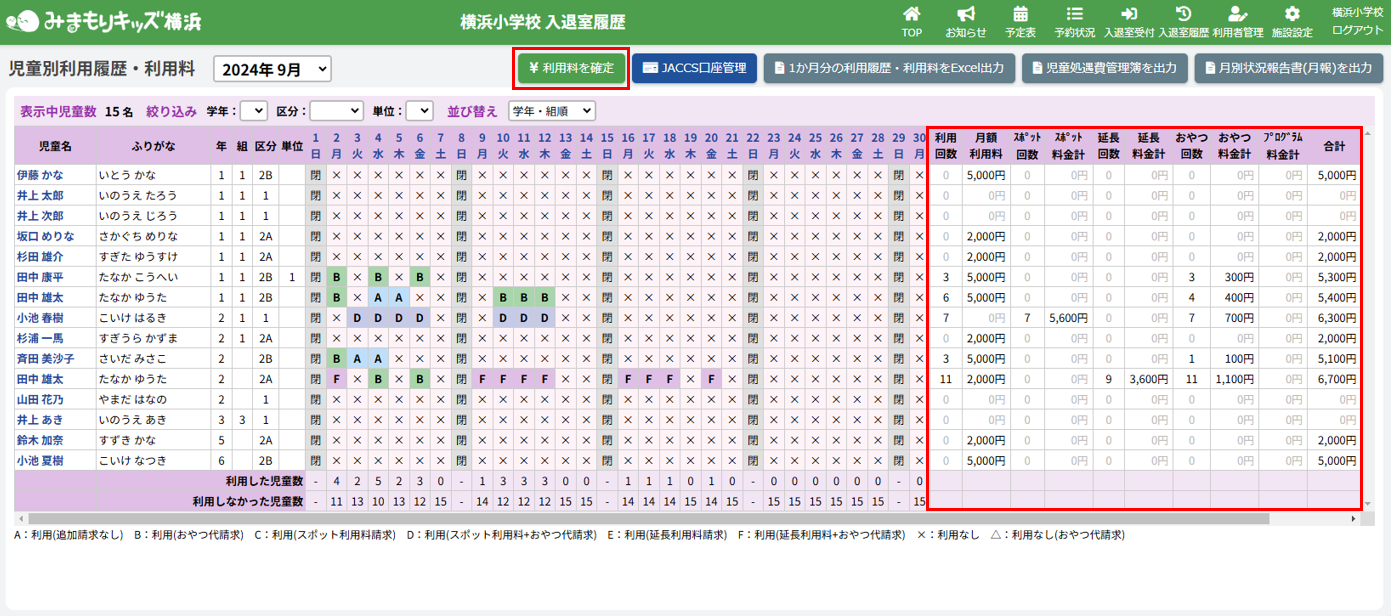This screenshot has width=1391, height=616.
Task: Open the 学年 filter dropdown
Action: [254, 111]
